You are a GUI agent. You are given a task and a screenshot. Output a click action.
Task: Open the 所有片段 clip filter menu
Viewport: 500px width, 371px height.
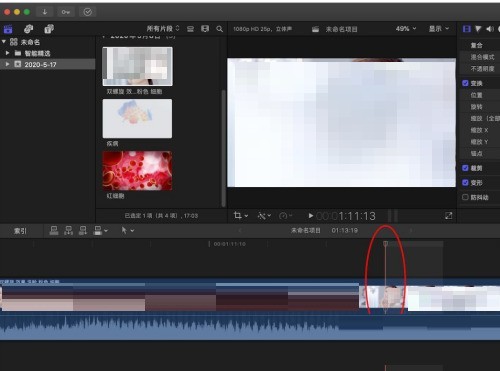163,29
